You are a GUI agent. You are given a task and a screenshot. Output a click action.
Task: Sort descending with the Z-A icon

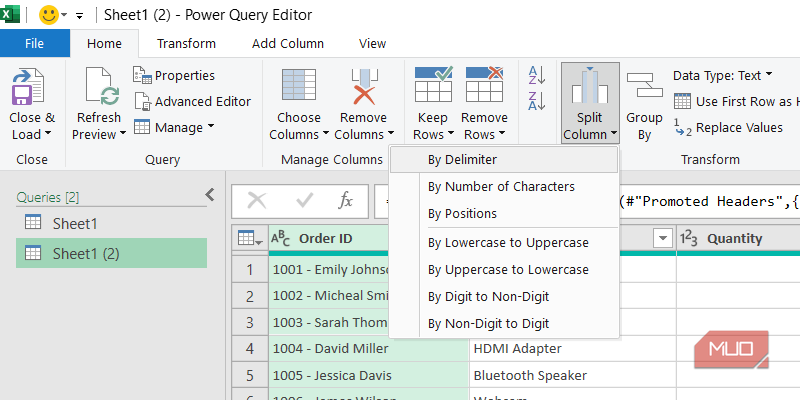tap(537, 101)
